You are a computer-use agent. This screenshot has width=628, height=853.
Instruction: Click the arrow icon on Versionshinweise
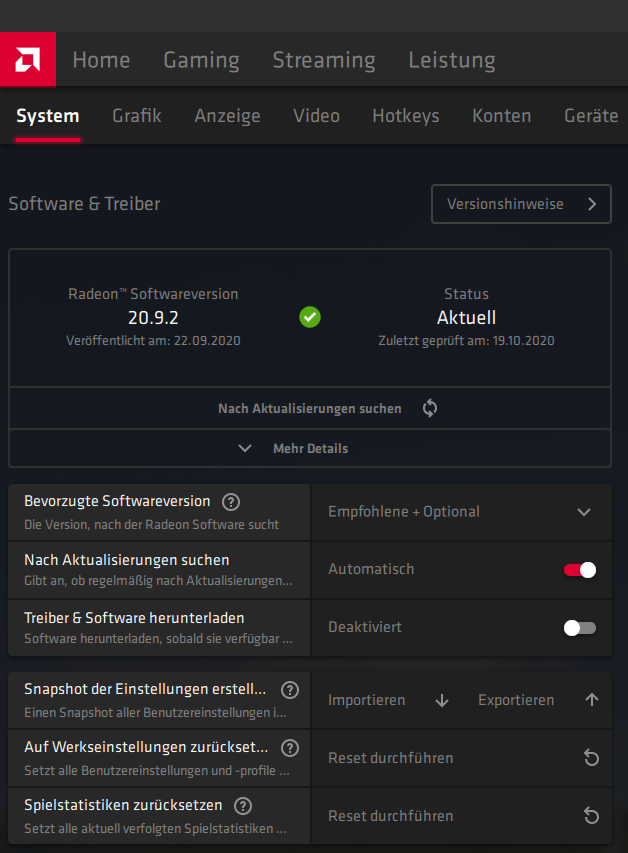[592, 204]
